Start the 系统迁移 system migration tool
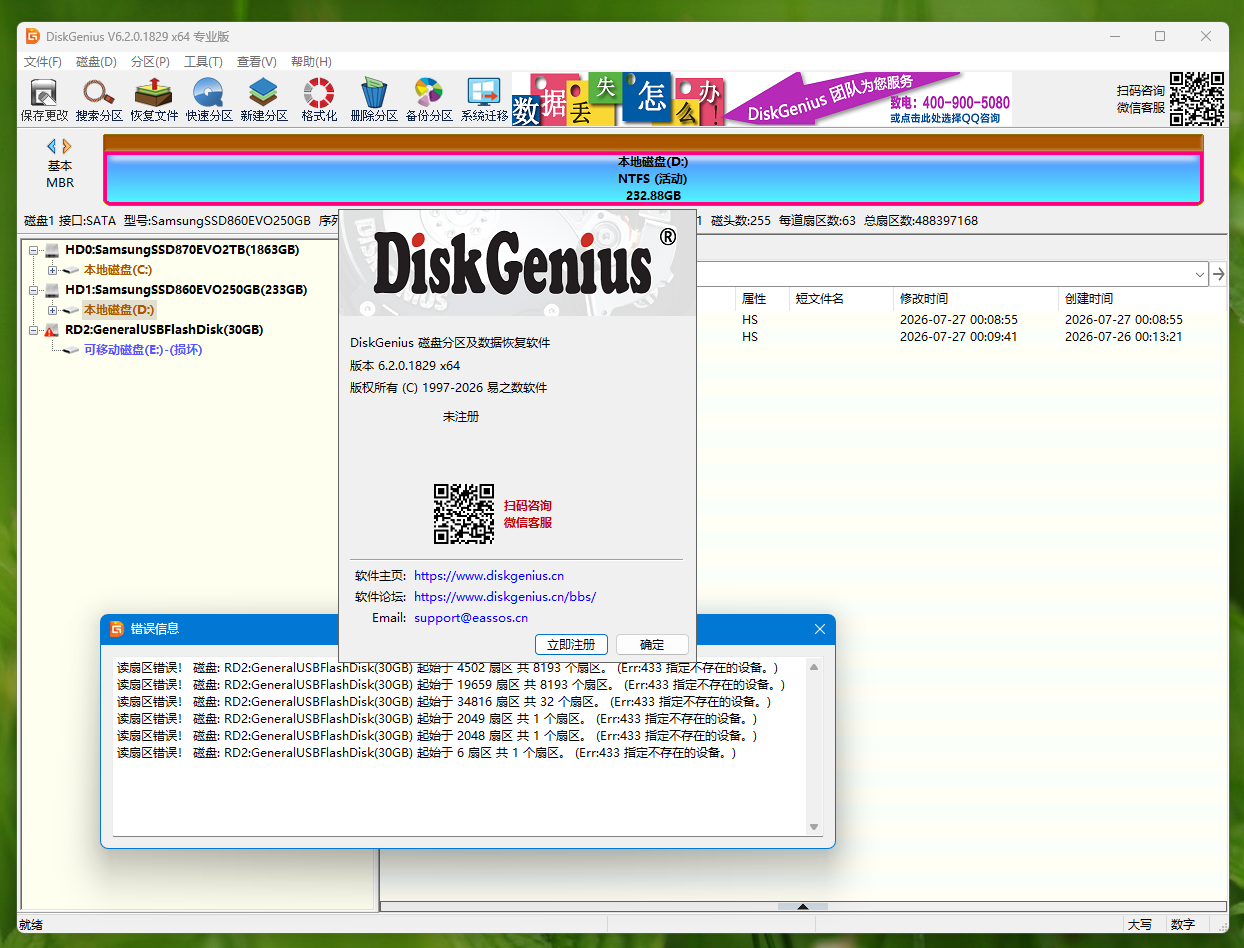1244x948 pixels. (x=484, y=100)
